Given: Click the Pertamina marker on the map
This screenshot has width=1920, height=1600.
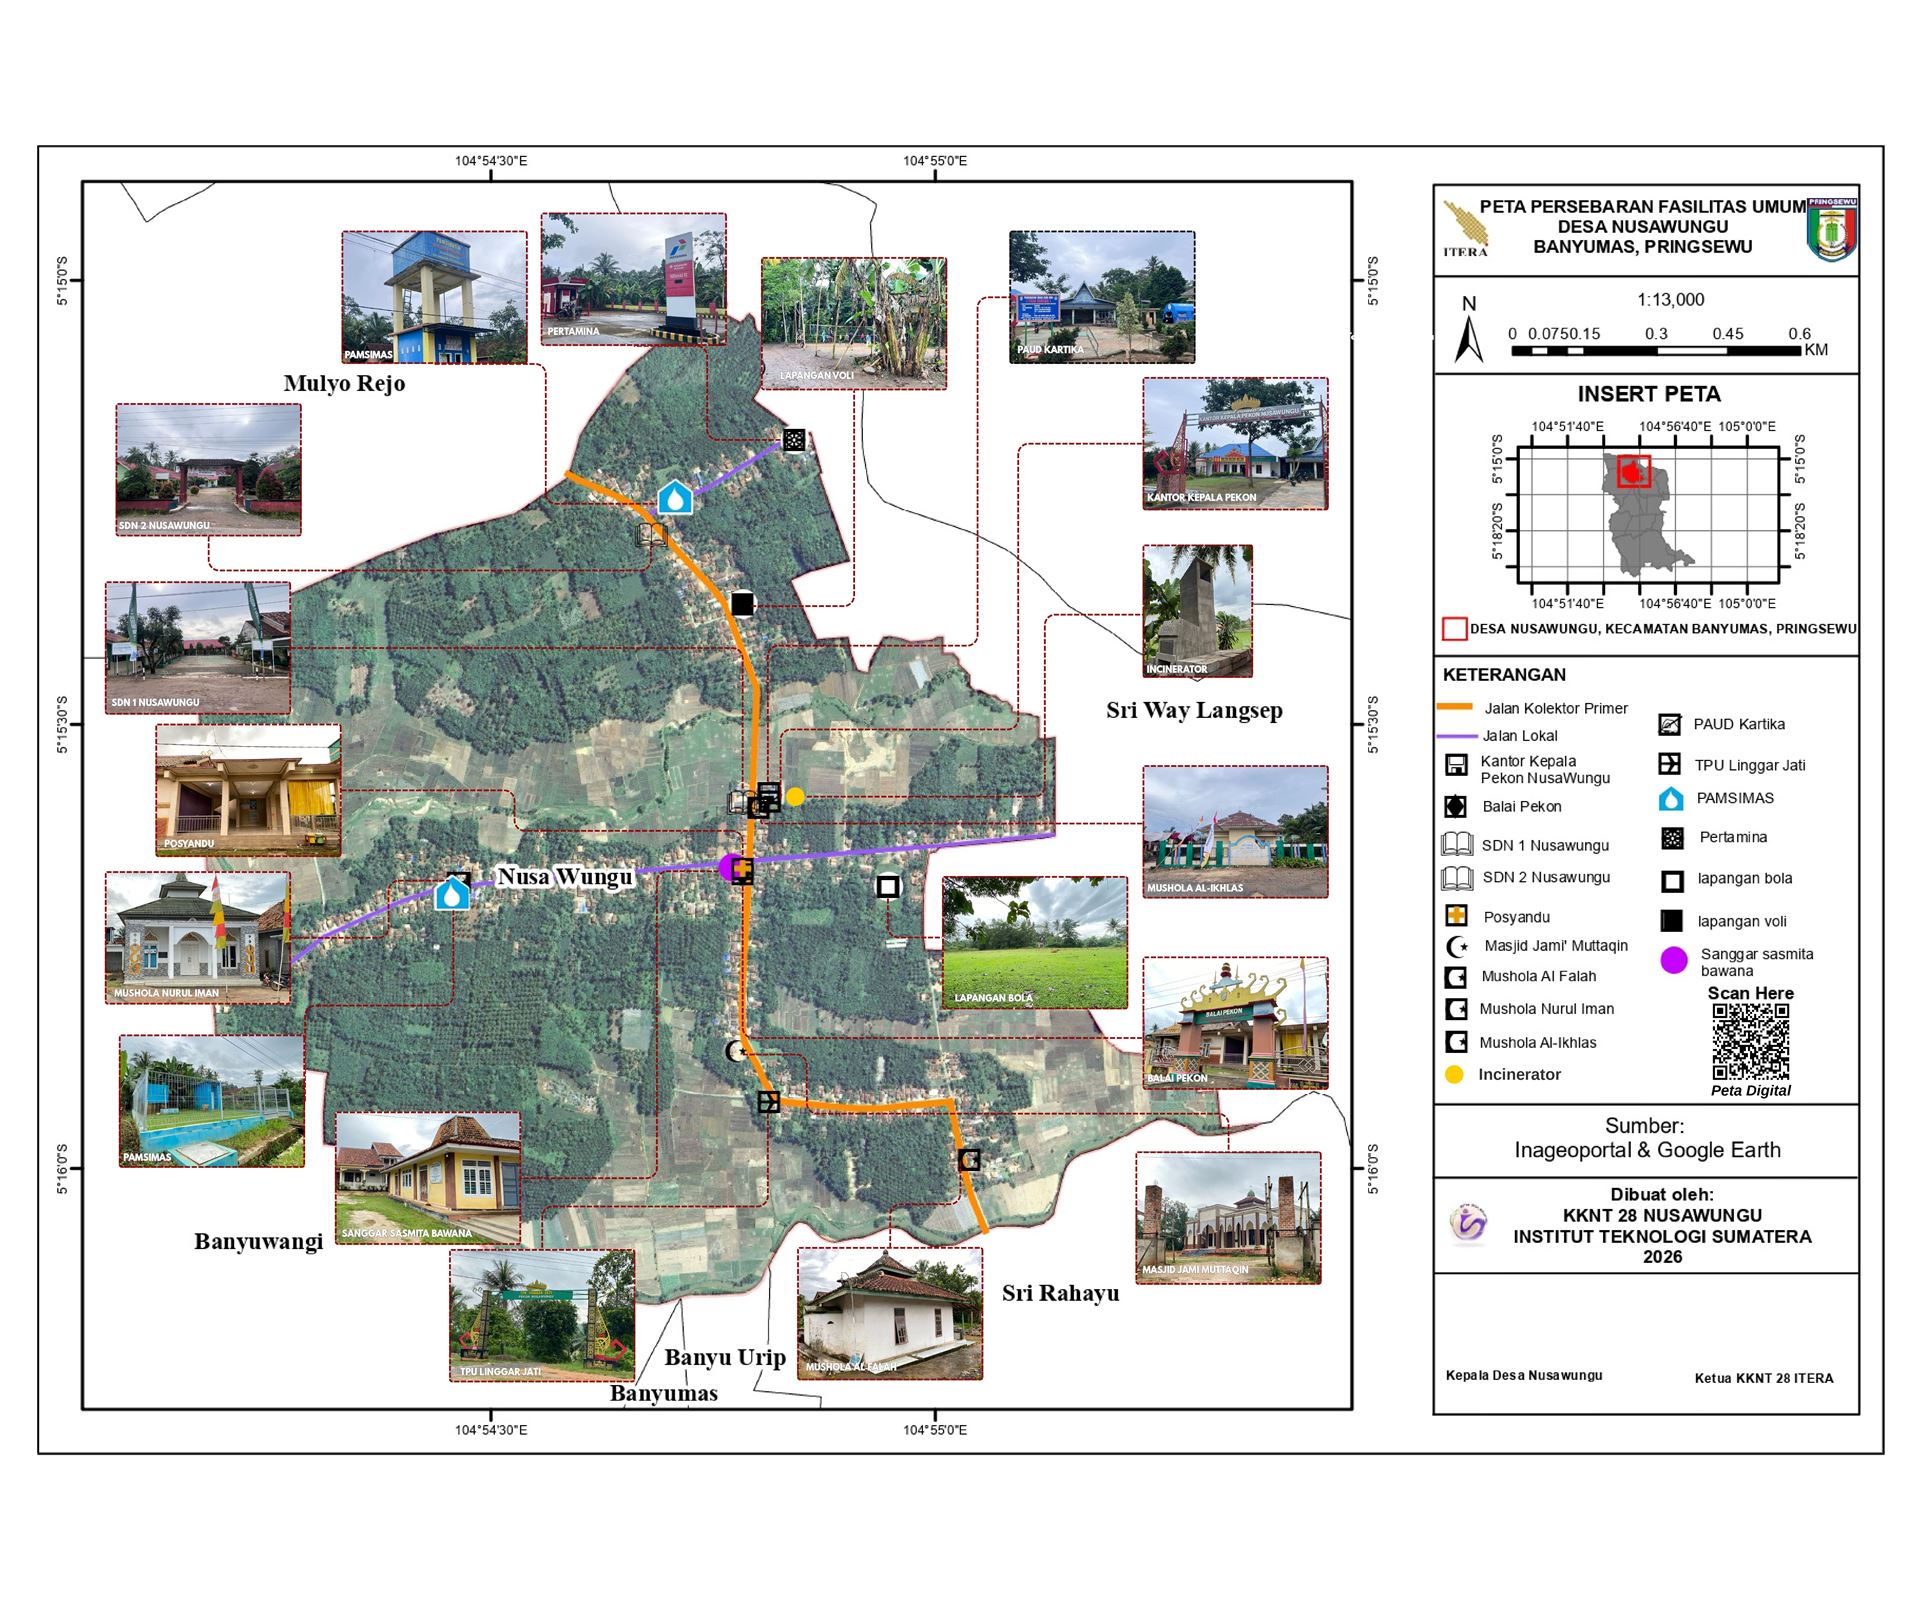Looking at the screenshot, I should point(794,440).
